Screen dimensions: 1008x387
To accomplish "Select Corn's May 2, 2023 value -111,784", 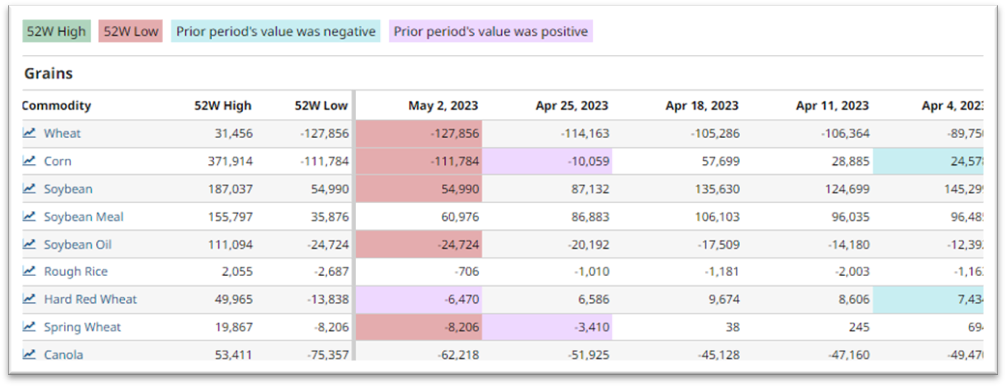I will (x=418, y=161).
